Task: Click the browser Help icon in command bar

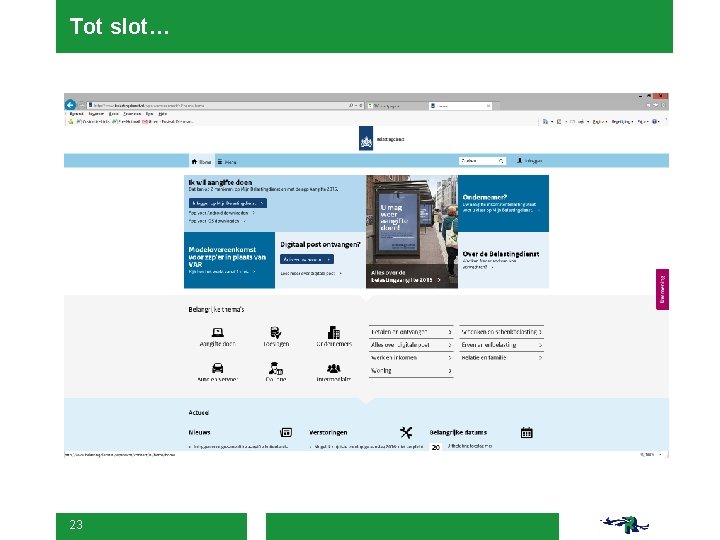Action: (x=655, y=122)
